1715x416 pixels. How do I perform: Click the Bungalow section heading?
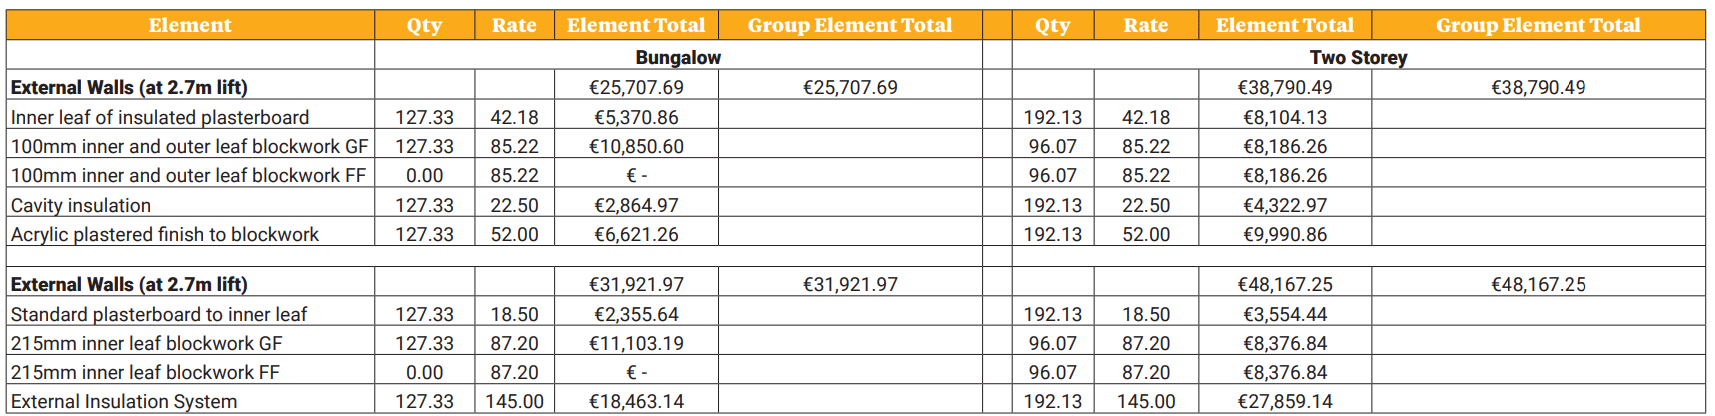click(x=678, y=57)
